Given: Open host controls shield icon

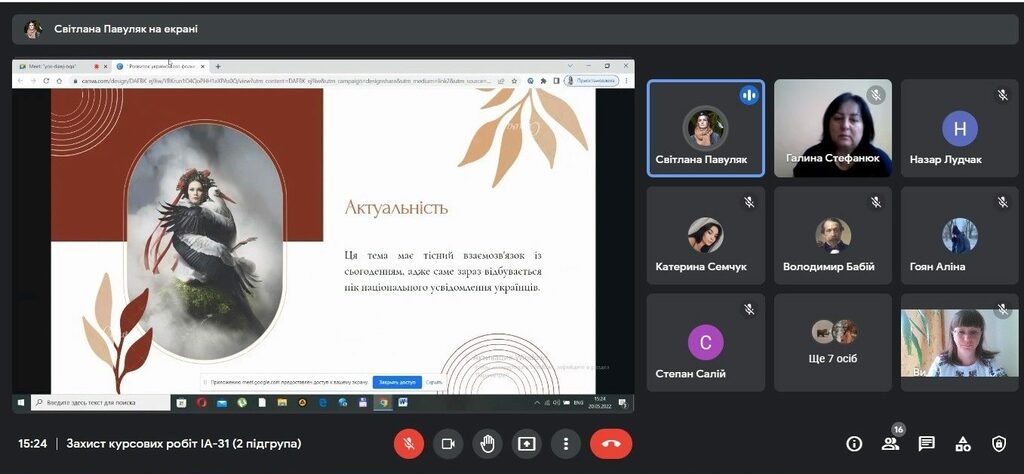Looking at the screenshot, I should click(x=998, y=444).
